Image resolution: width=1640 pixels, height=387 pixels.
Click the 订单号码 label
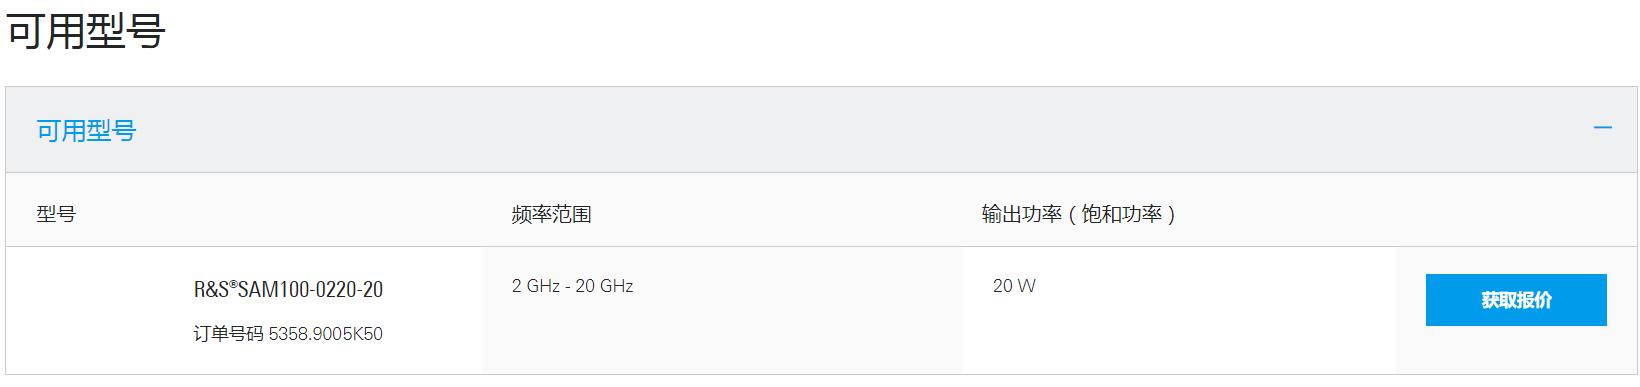pyautogui.click(x=228, y=334)
